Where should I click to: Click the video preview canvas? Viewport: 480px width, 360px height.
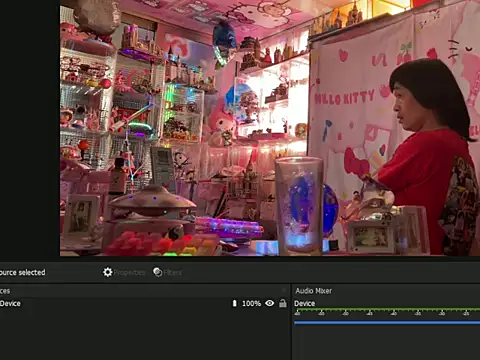click(270, 128)
